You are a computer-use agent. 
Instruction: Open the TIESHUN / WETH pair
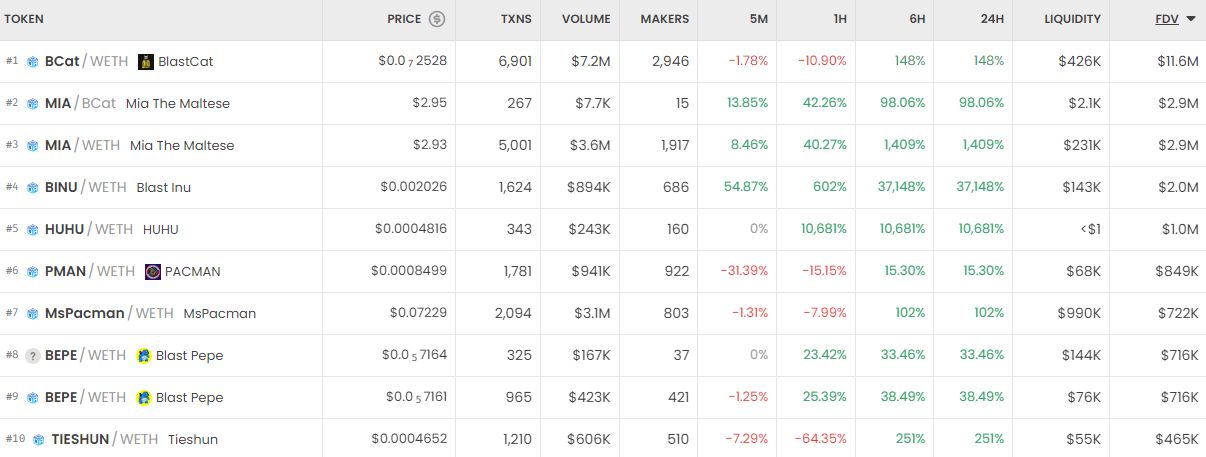pyautogui.click(x=105, y=439)
